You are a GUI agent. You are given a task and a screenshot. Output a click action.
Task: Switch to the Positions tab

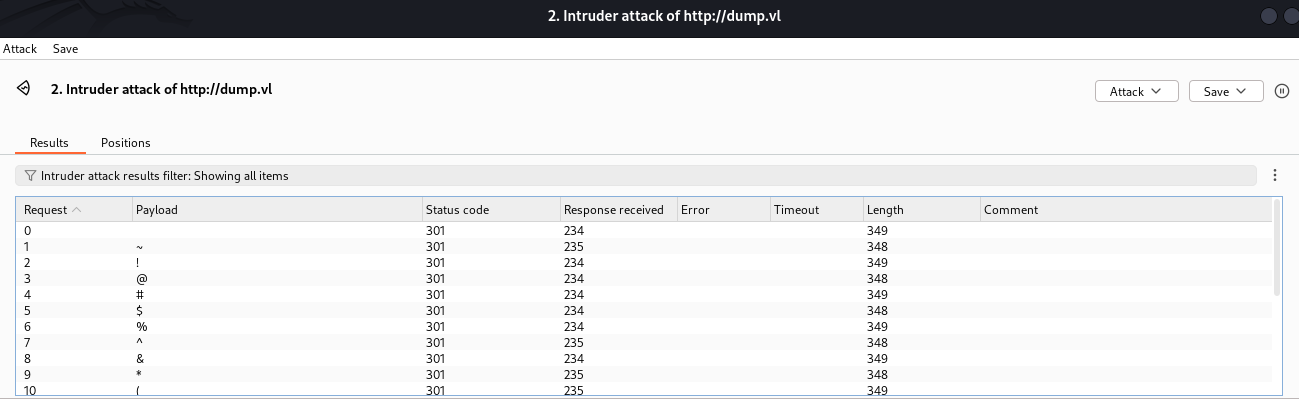pos(126,143)
